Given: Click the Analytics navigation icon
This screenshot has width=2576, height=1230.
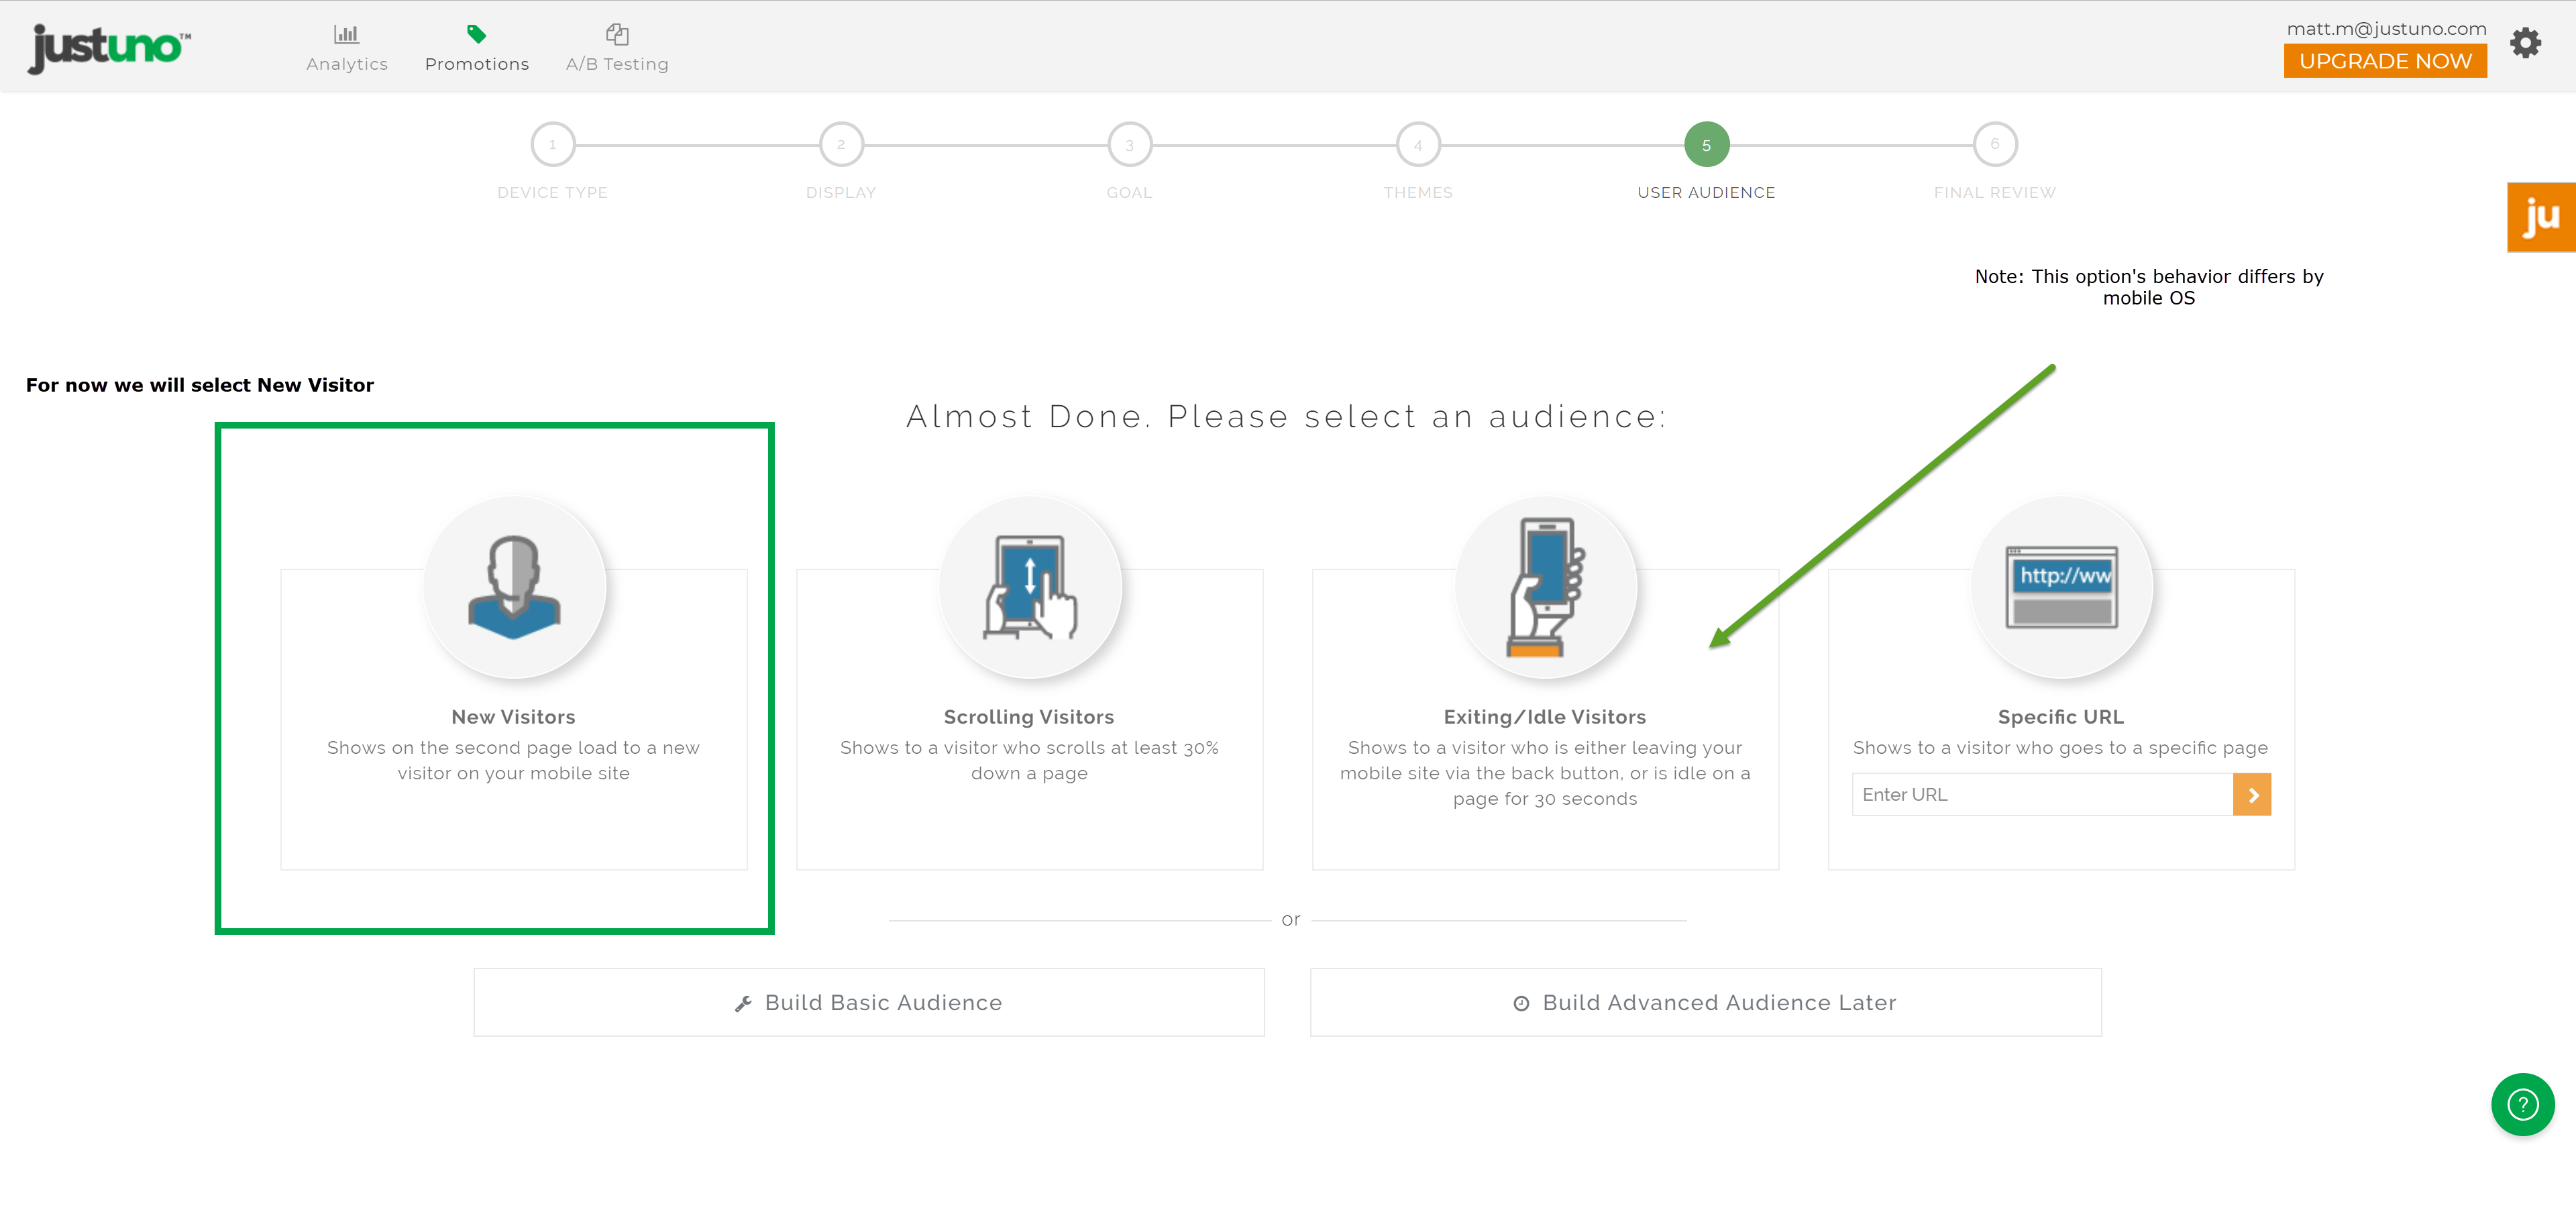Looking at the screenshot, I should (345, 36).
